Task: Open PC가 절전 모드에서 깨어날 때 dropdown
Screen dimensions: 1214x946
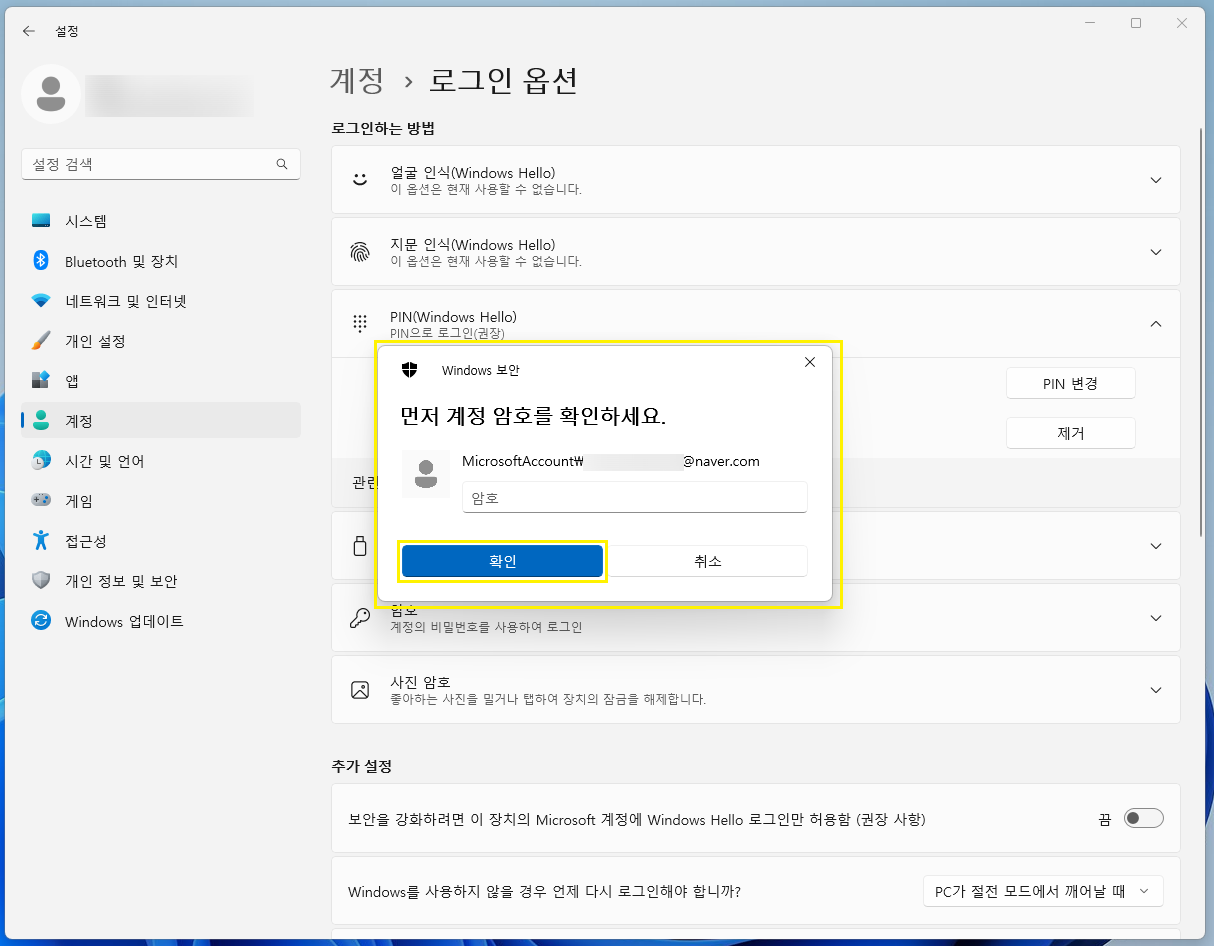Action: click(1043, 891)
